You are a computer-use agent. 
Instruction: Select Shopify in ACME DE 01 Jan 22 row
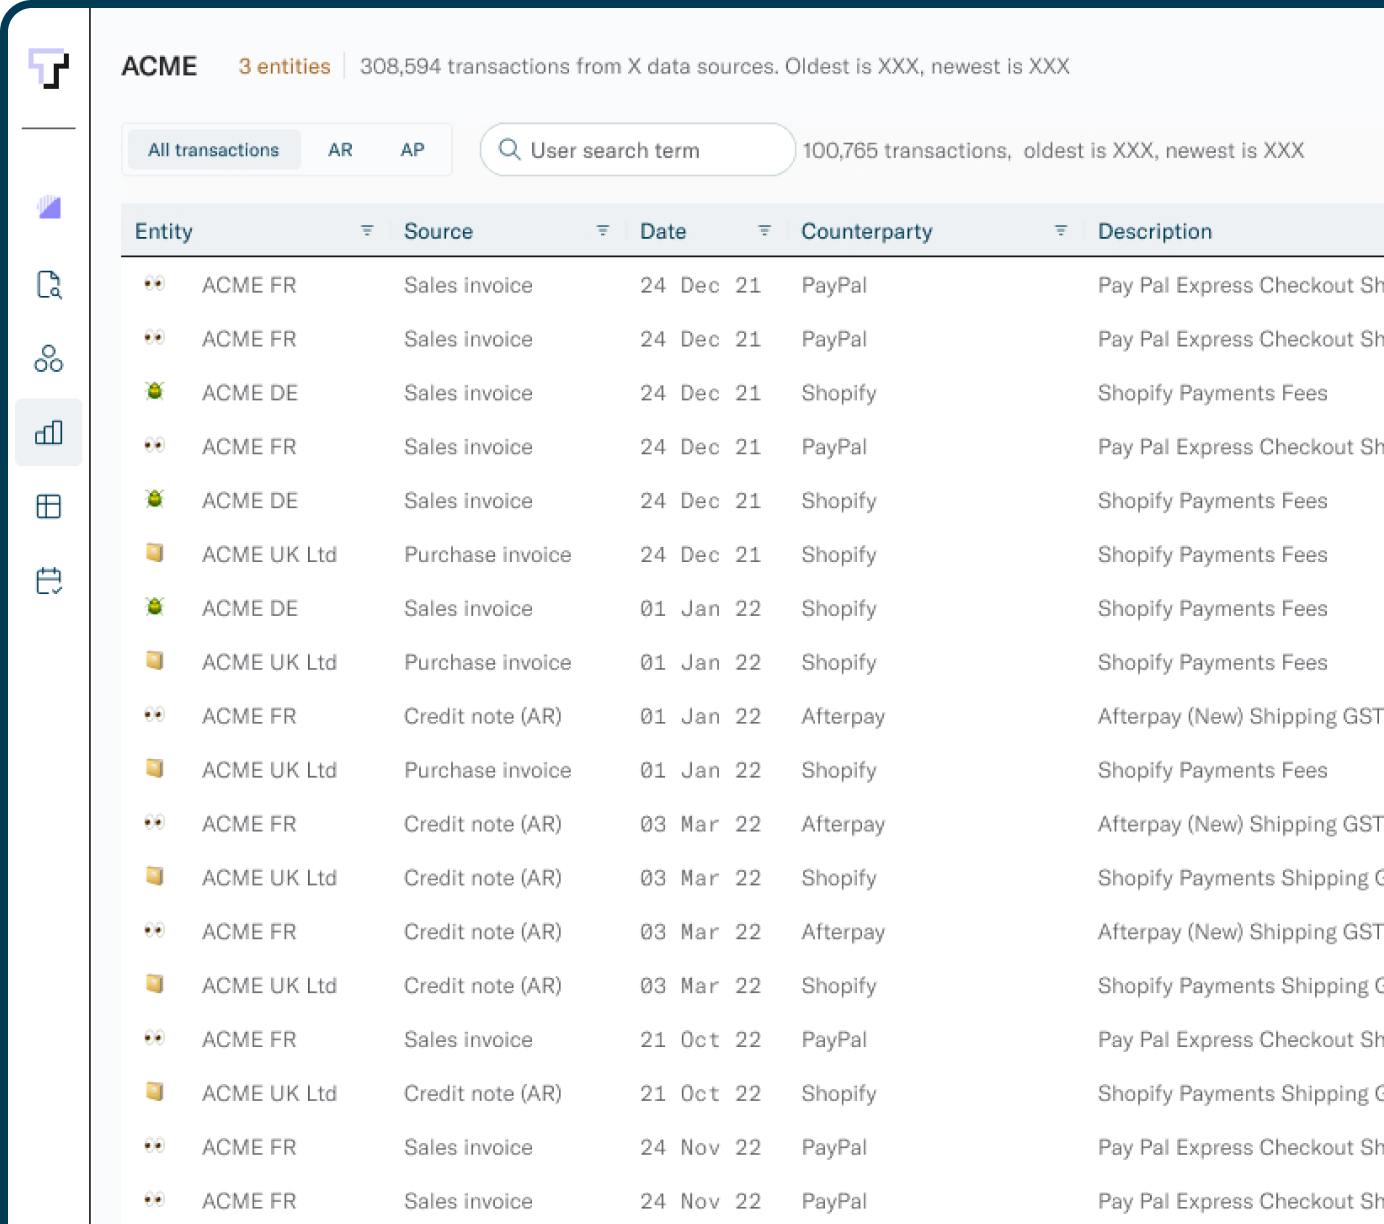pyautogui.click(x=839, y=608)
